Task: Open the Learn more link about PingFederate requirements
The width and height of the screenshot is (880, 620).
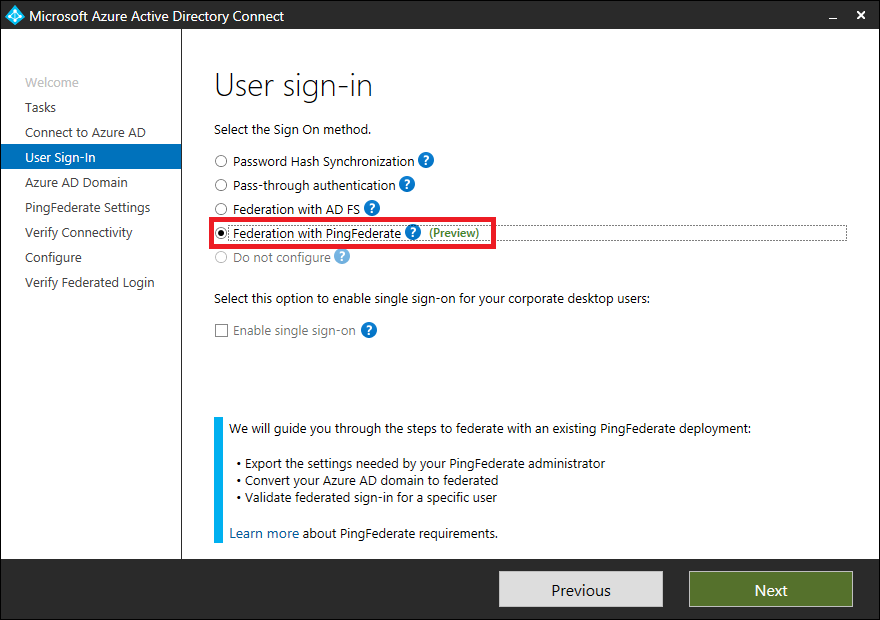Action: [264, 533]
